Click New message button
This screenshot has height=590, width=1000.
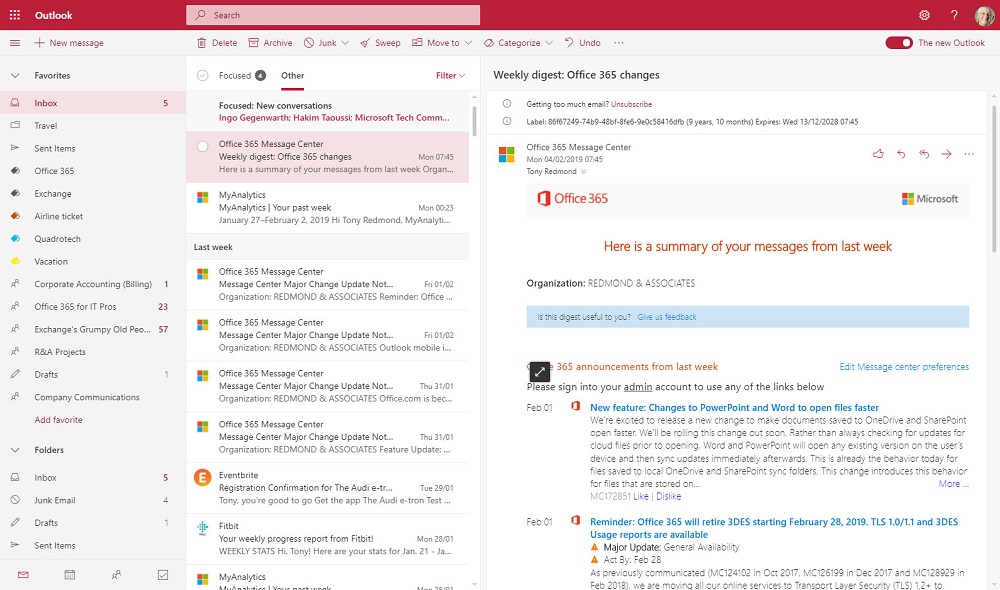pos(69,43)
